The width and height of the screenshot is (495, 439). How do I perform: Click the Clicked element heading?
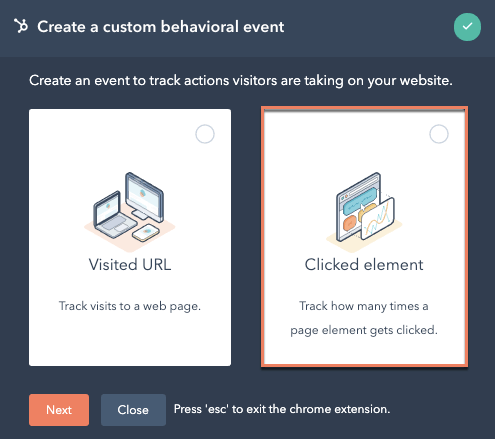click(364, 265)
